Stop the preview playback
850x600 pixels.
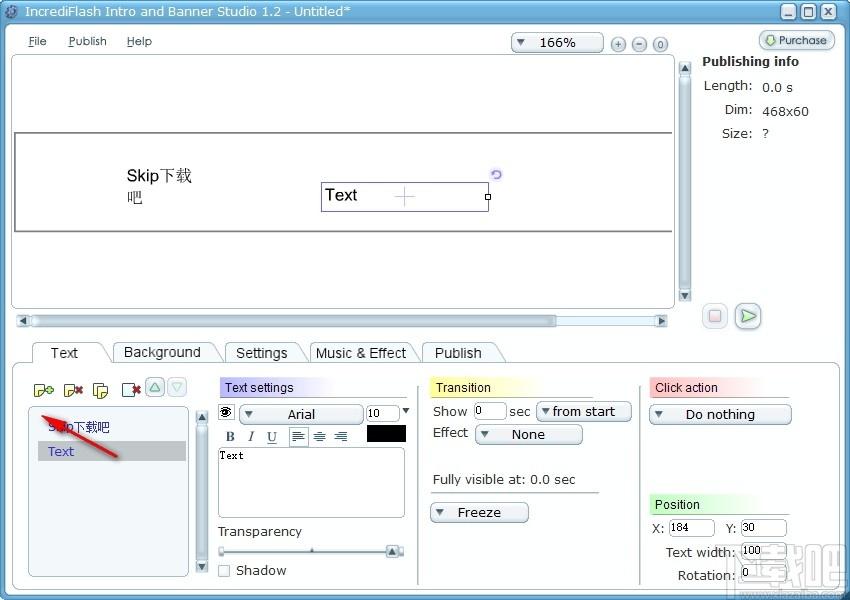pyautogui.click(x=715, y=316)
